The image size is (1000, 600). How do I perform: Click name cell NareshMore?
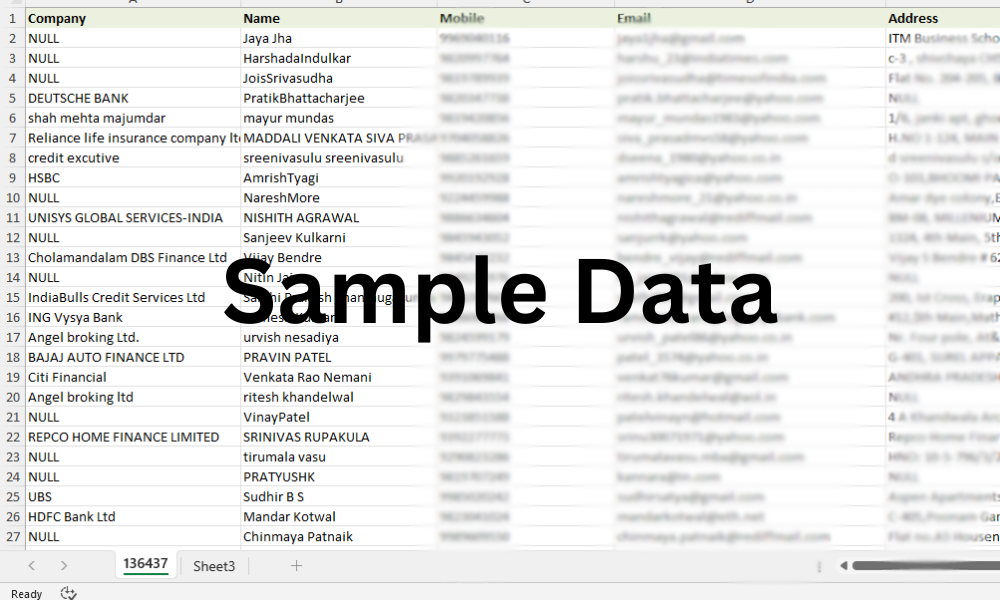[x=339, y=198]
